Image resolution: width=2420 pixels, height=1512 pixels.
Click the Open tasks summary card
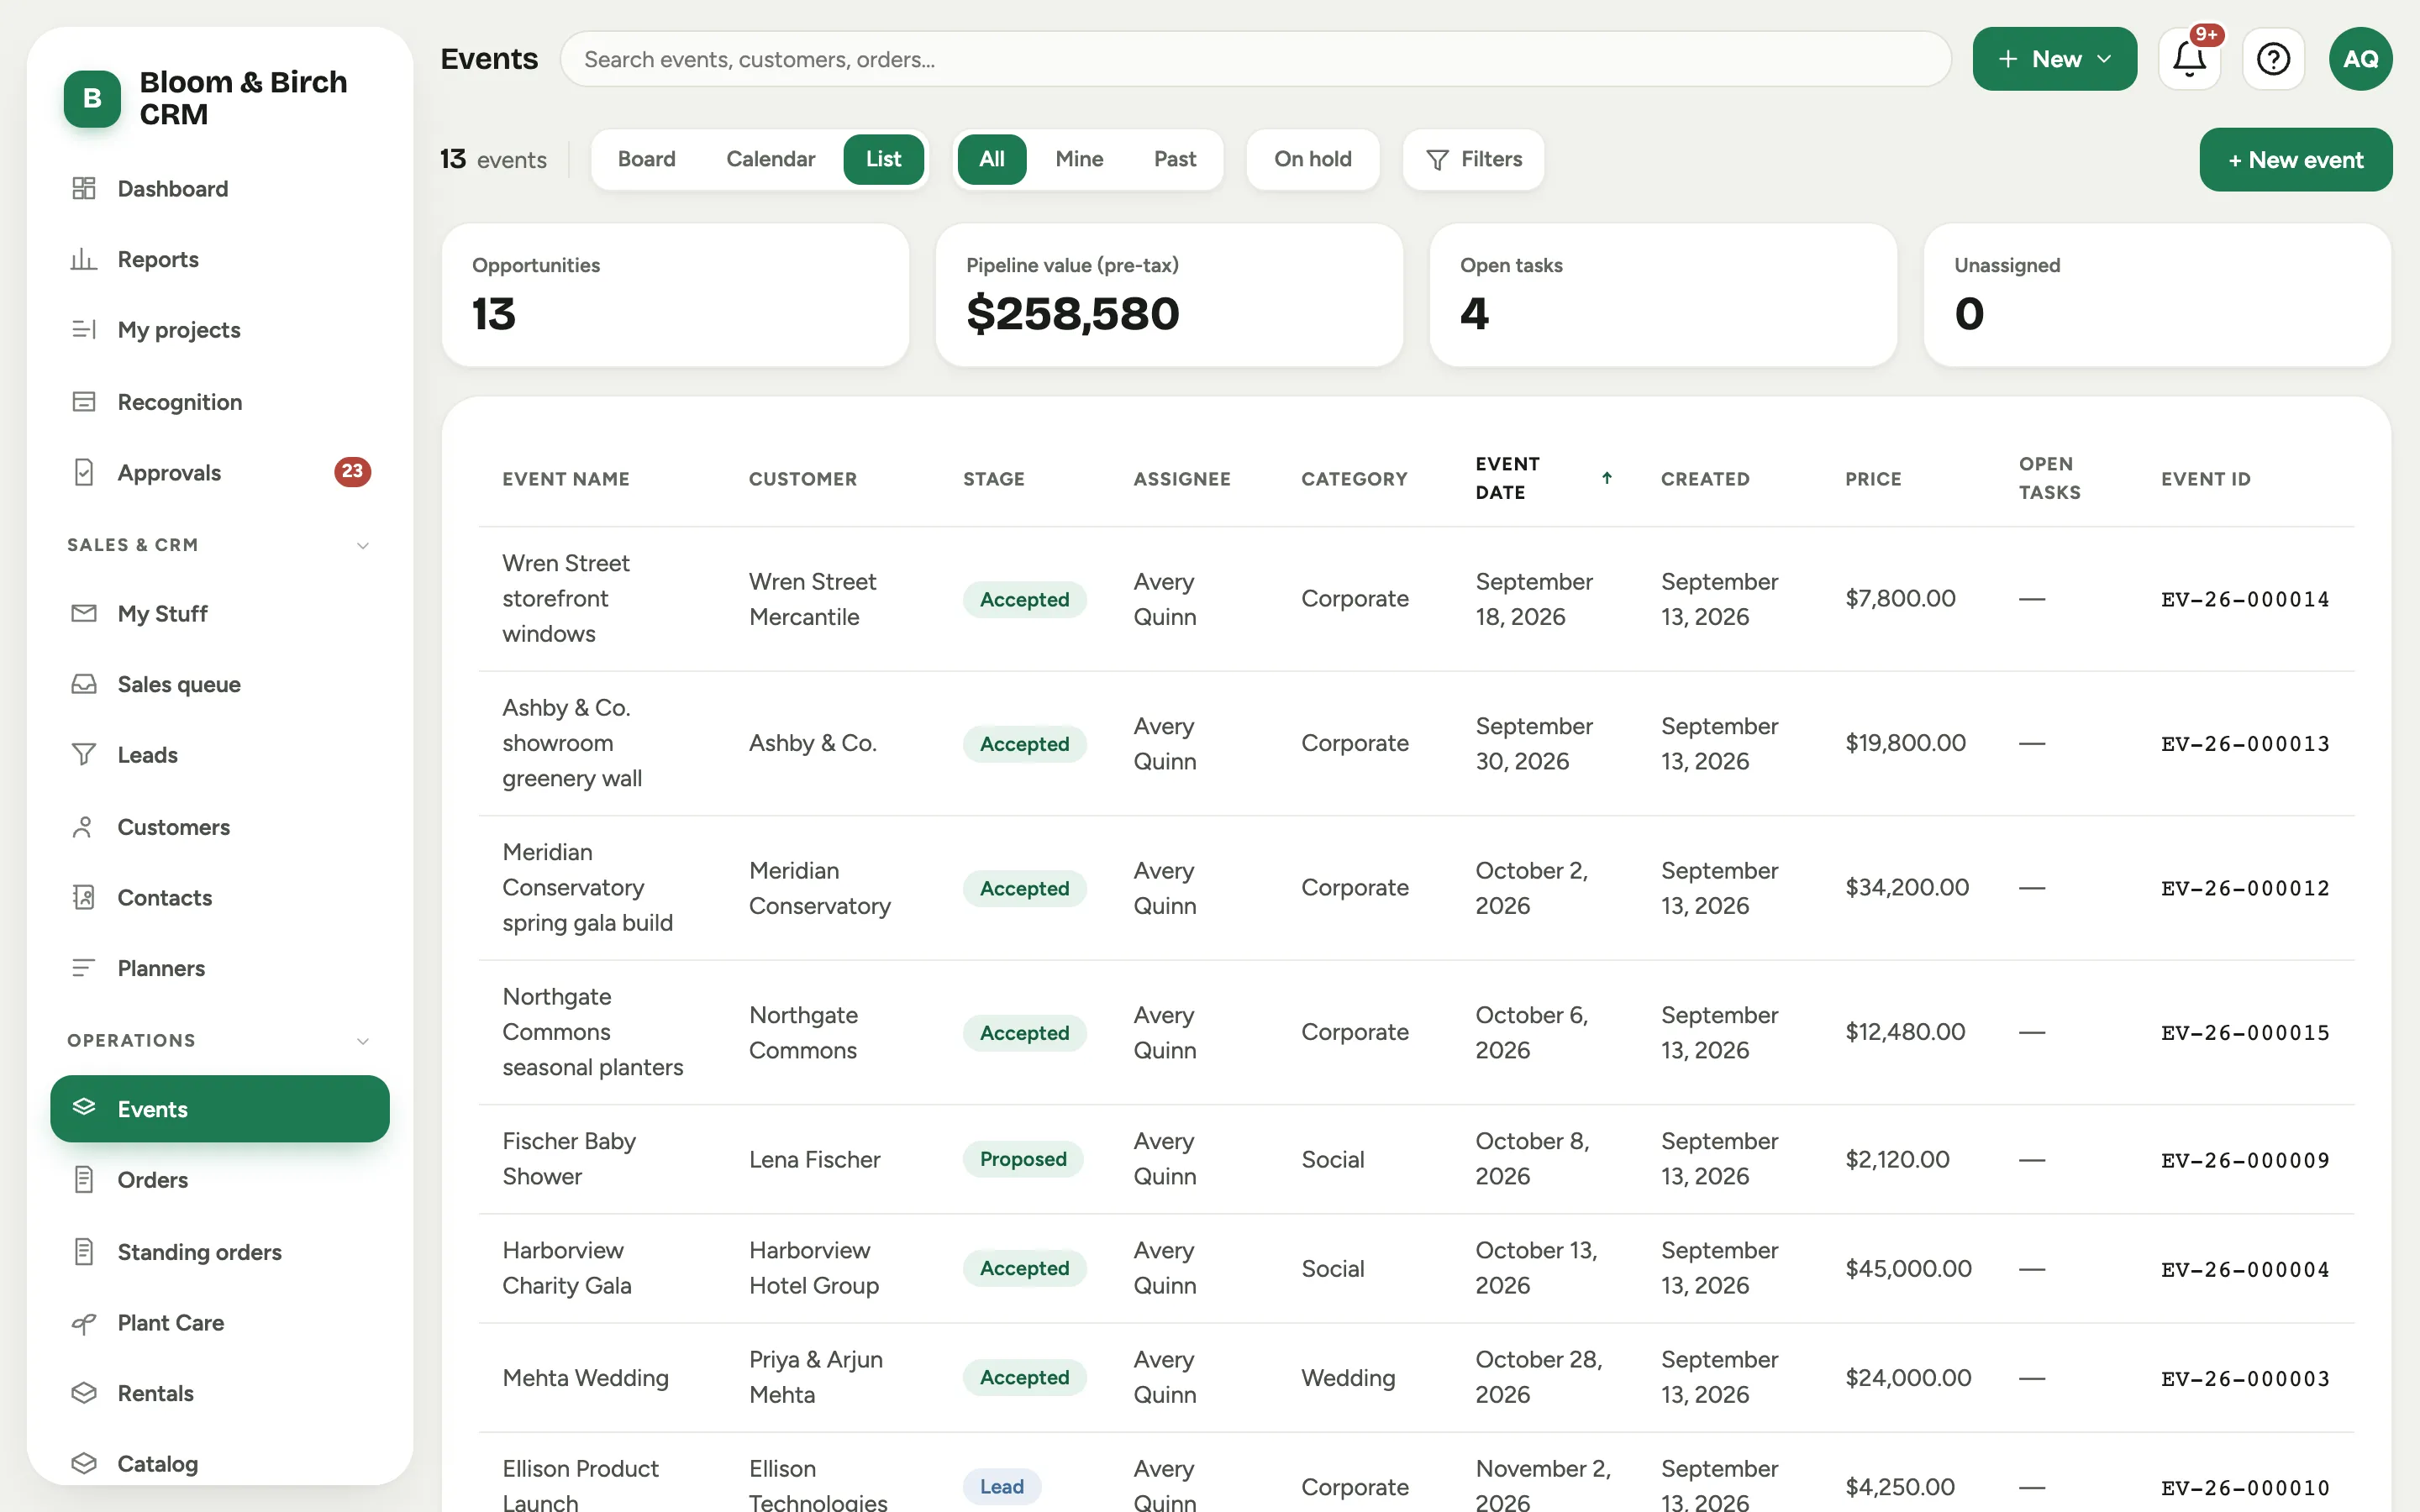[x=1663, y=294]
